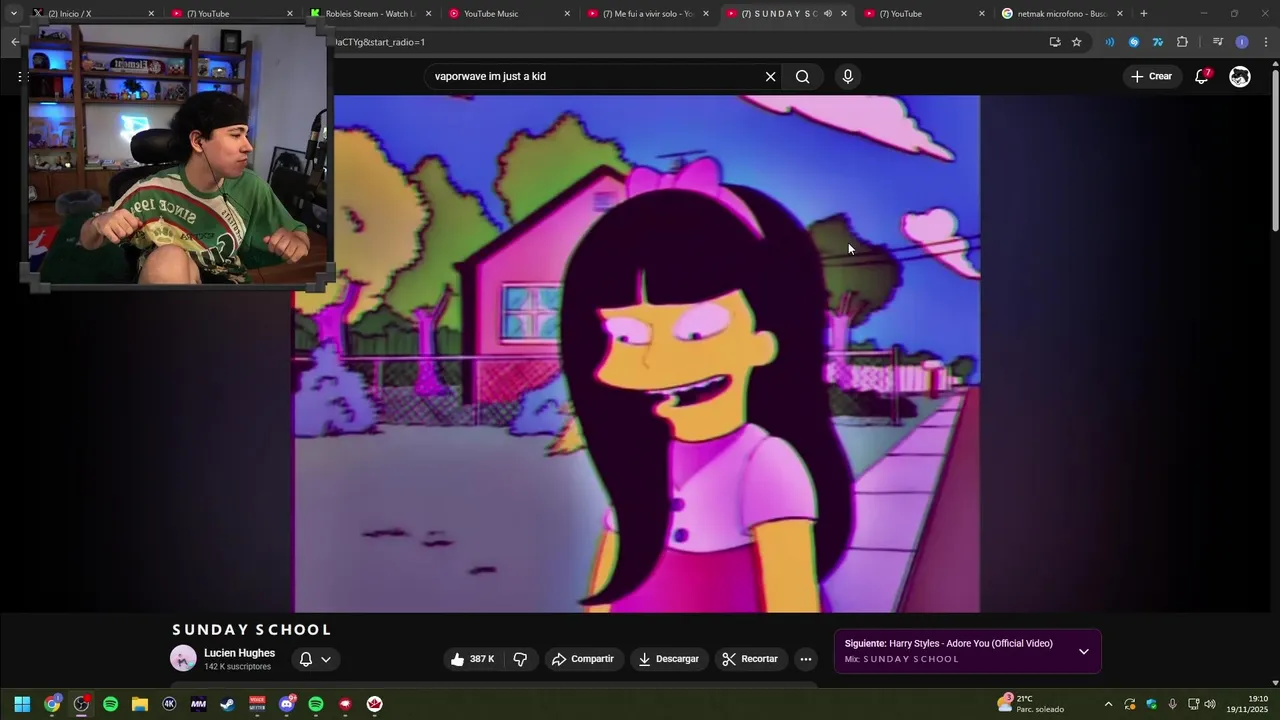Close the netmak microfono tab
This screenshot has width=1280, height=720.
(1119, 14)
